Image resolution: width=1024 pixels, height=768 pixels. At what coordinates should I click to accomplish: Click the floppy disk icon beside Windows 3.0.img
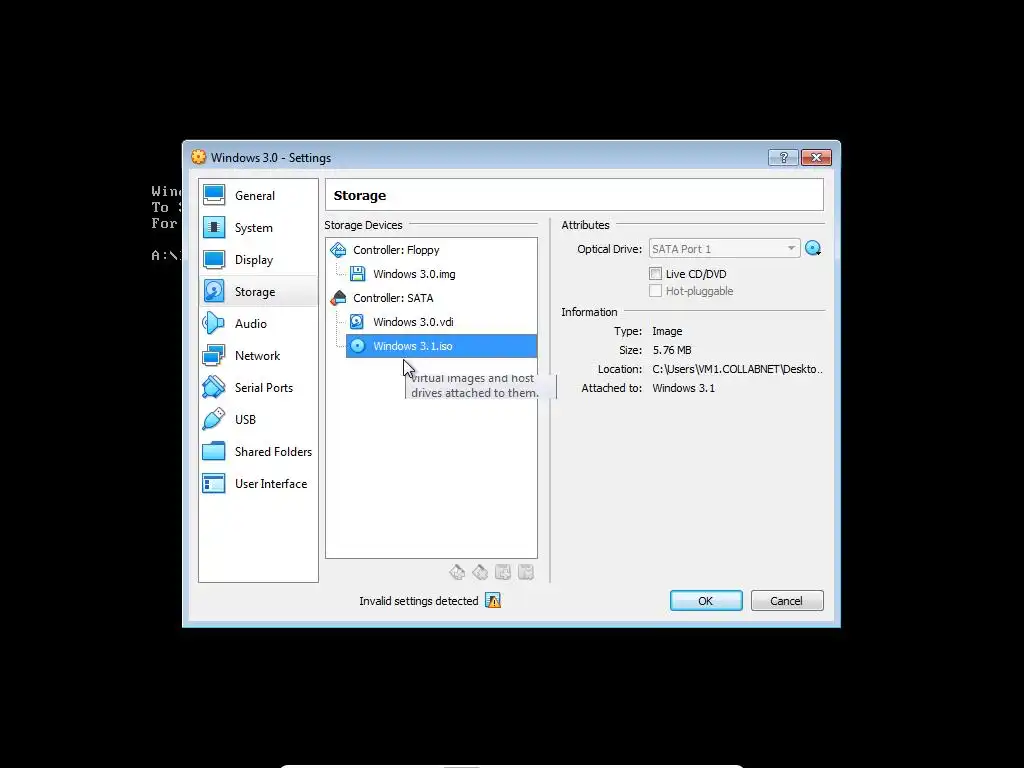coord(357,274)
